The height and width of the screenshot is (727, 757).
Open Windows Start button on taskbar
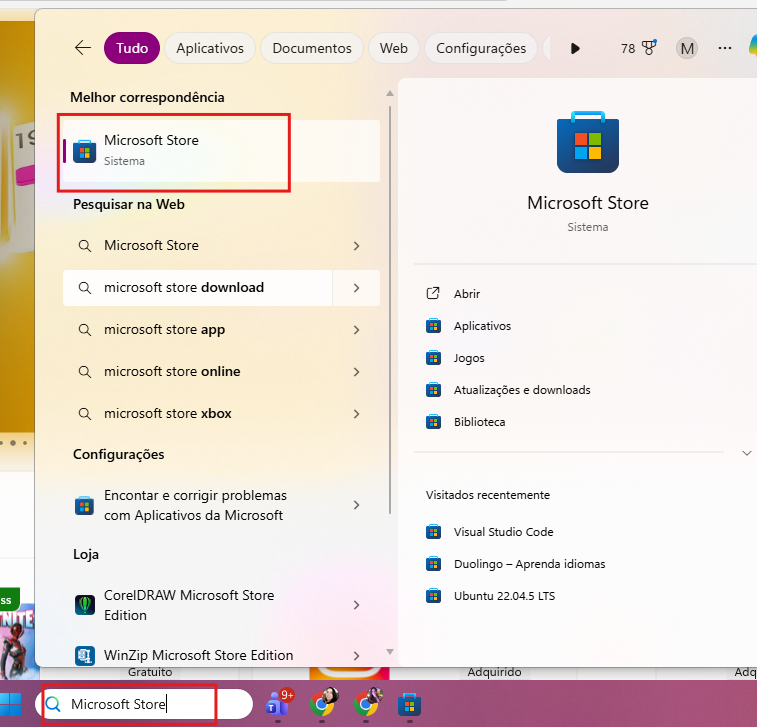[11, 705]
